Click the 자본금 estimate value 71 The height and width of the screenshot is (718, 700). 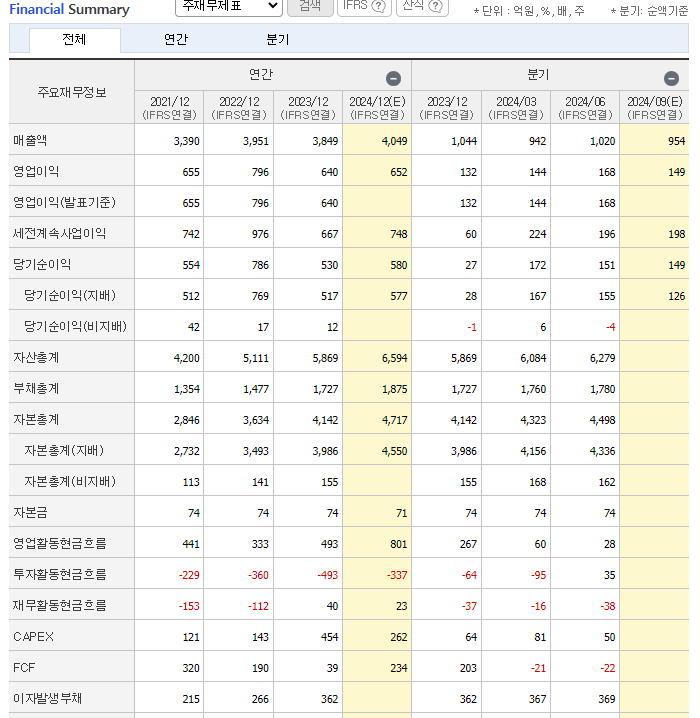402,513
